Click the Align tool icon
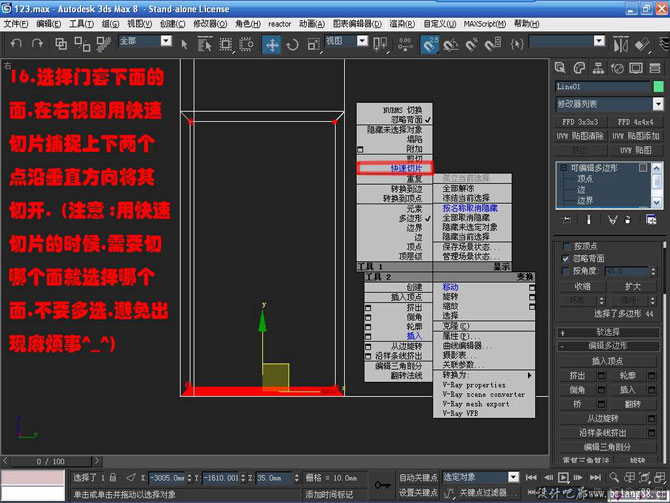Screen dimensions: 670x503 pos(642,44)
